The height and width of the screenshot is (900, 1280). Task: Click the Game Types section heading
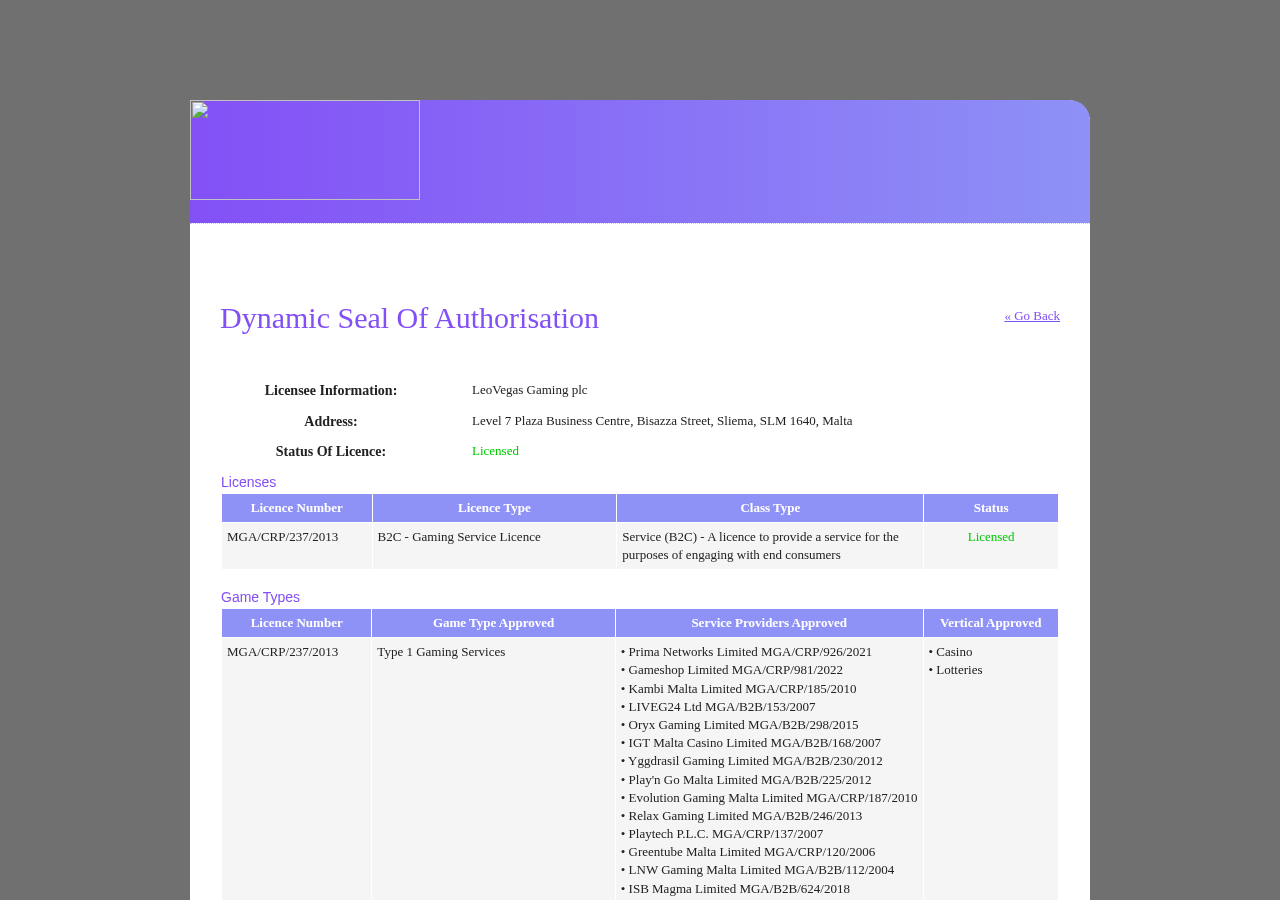click(260, 597)
